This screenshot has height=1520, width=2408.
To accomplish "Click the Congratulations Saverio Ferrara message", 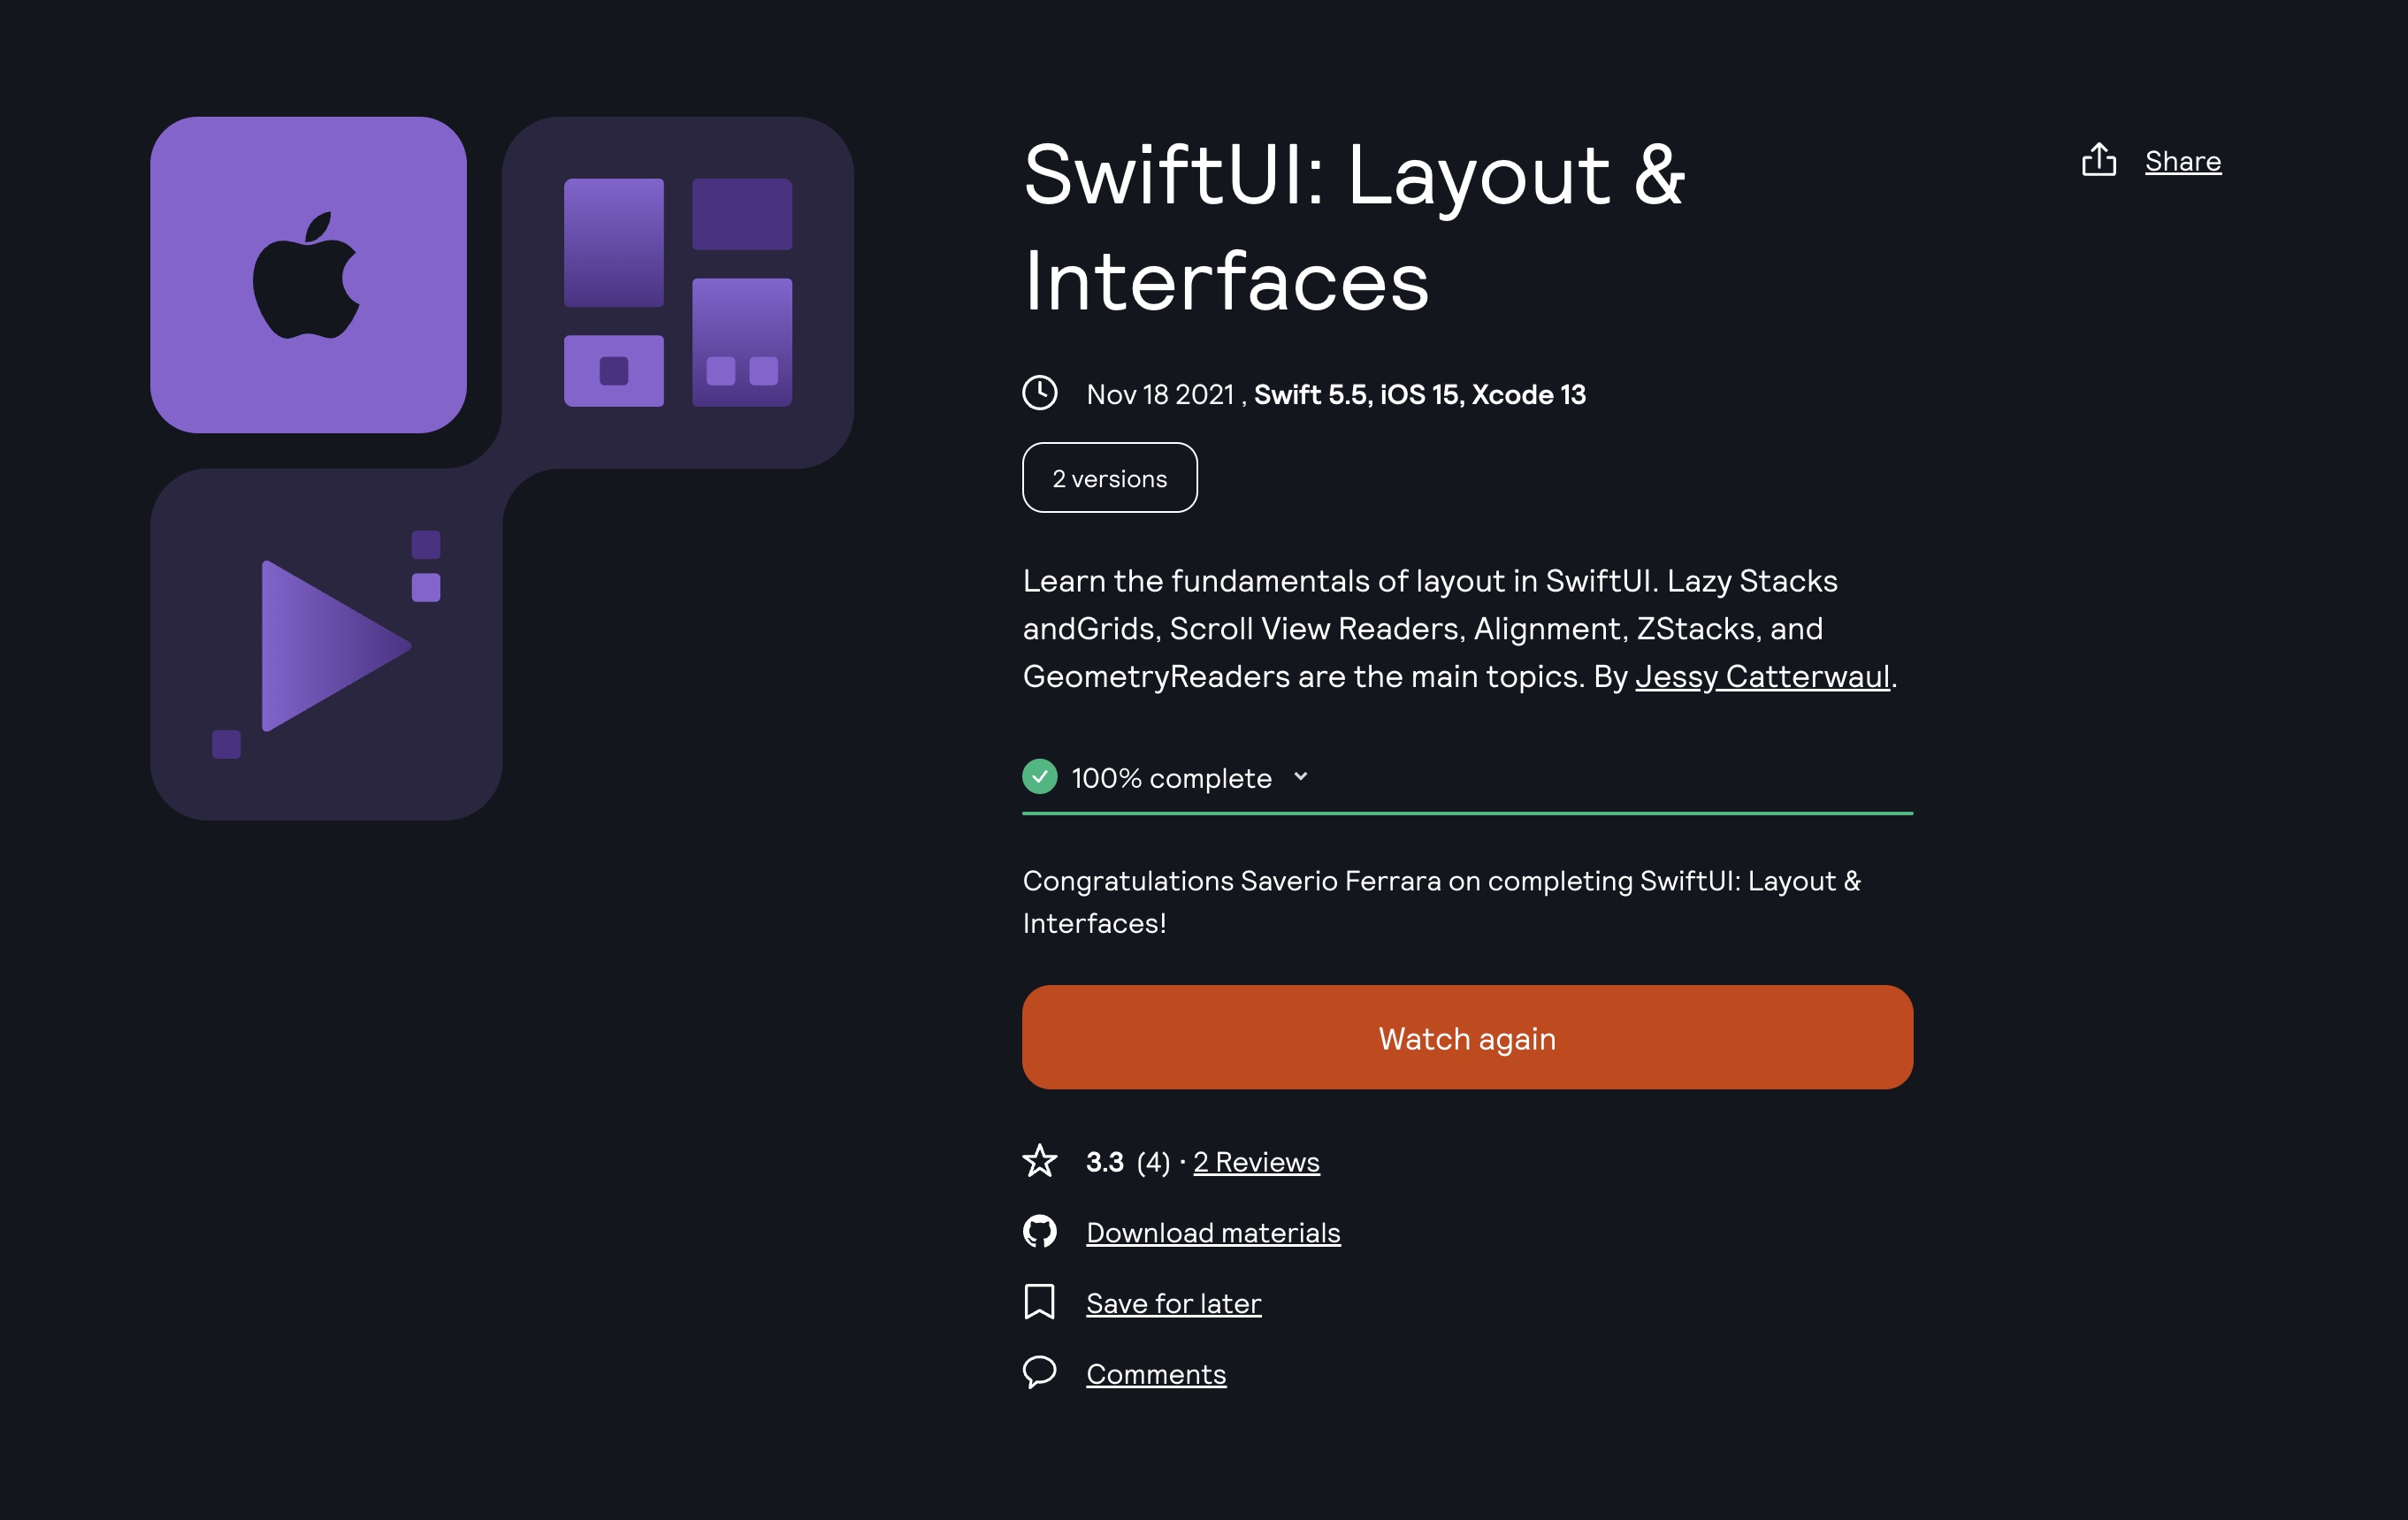I will click(1441, 902).
